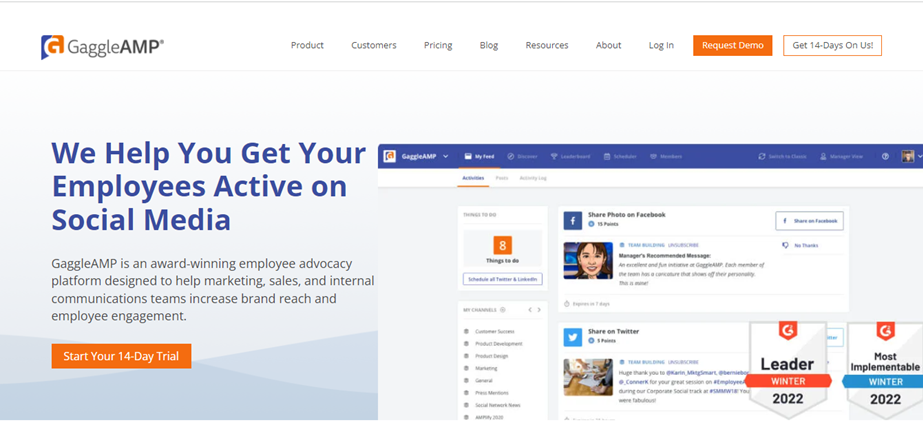This screenshot has width=923, height=446.
Task: Click the Request Demo button
Action: (x=732, y=46)
